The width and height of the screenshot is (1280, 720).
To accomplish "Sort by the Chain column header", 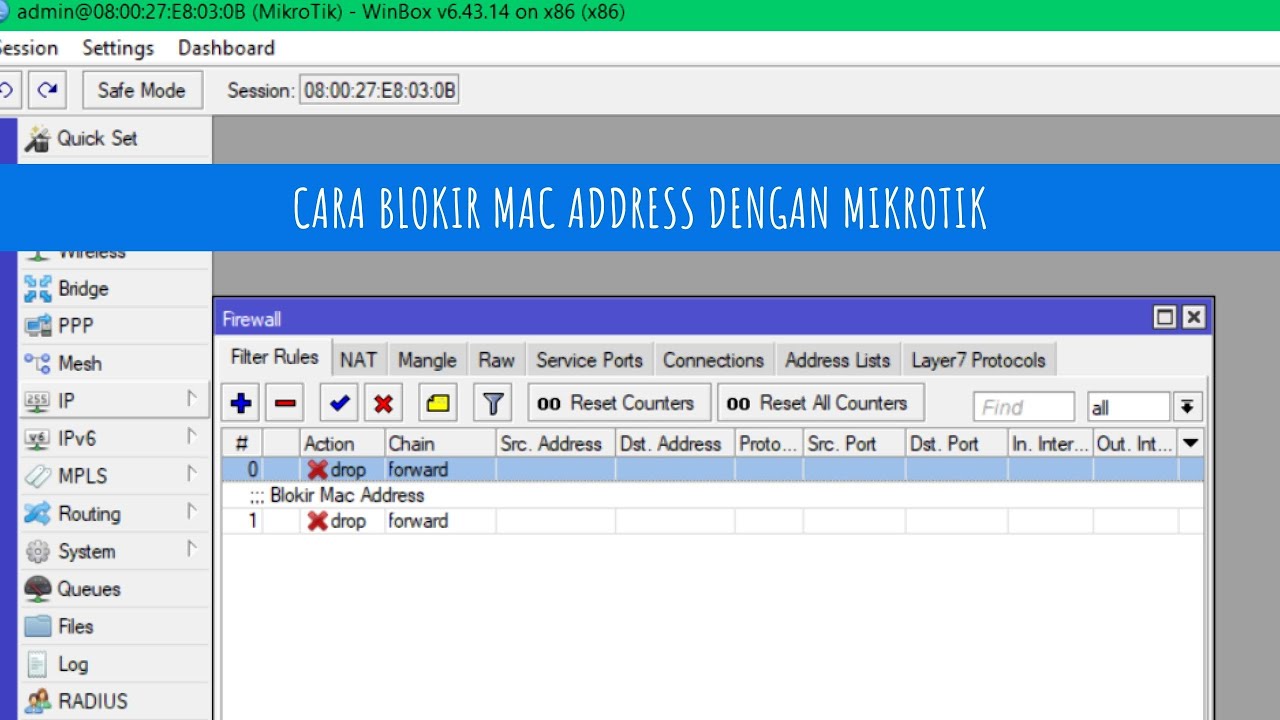I will tap(440, 443).
